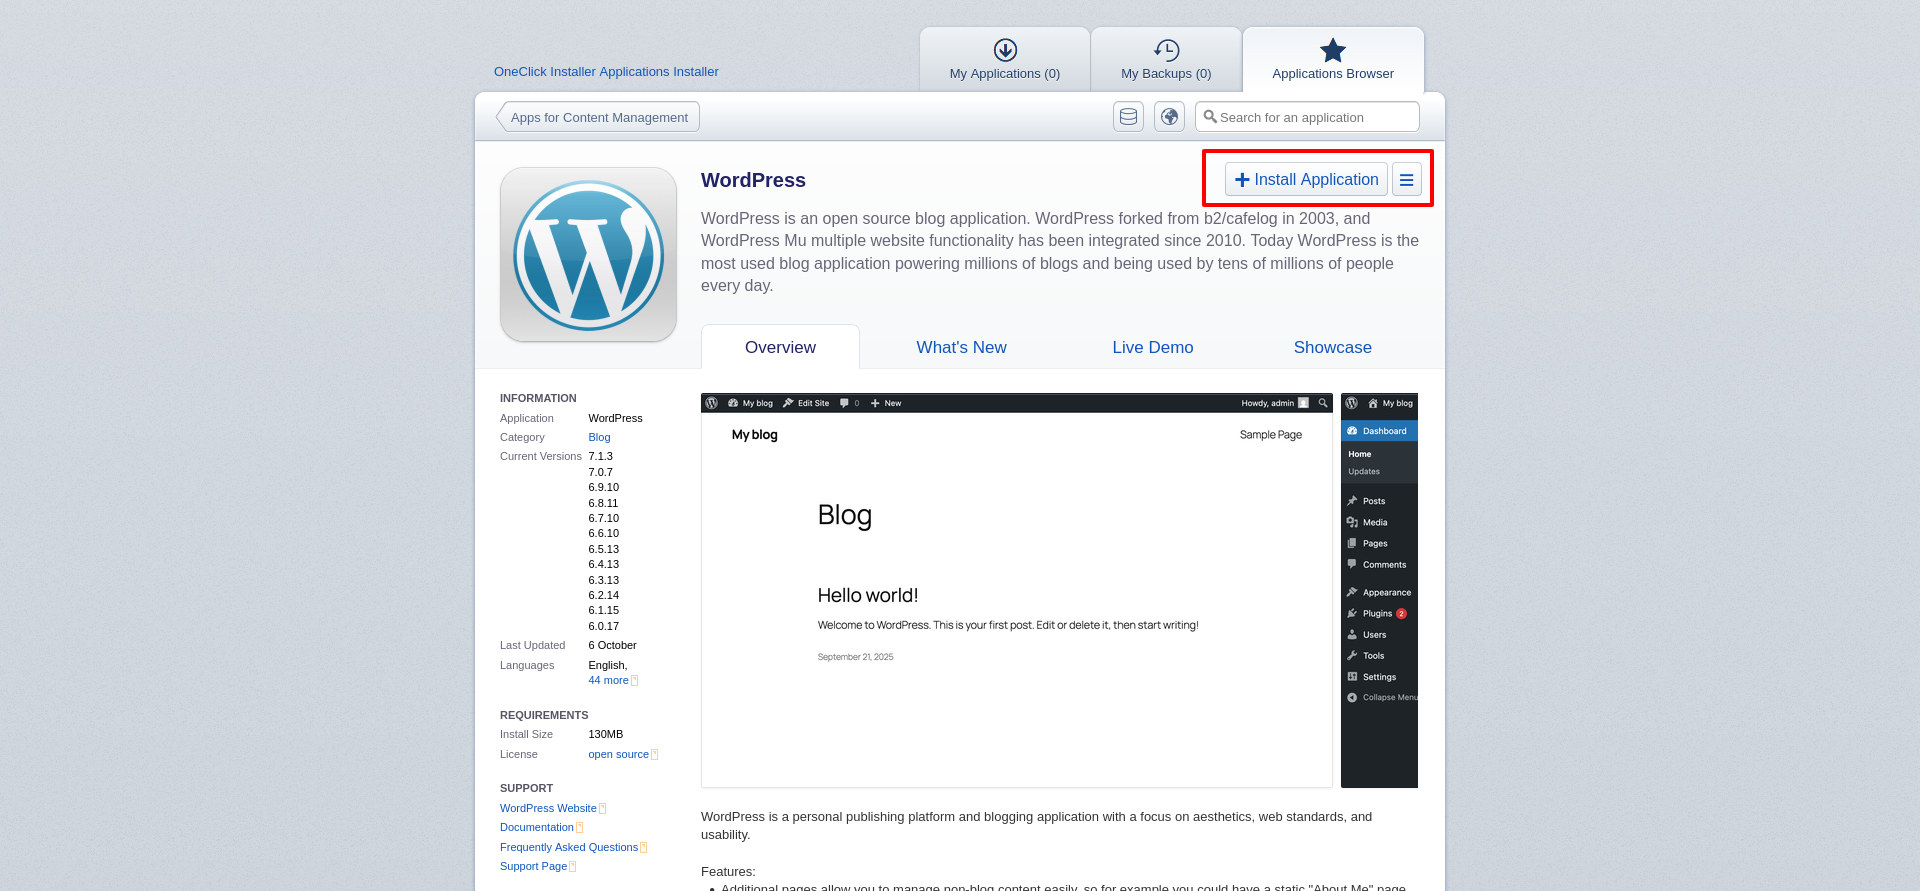Select the Showcase tab
1920x891 pixels.
(1333, 347)
